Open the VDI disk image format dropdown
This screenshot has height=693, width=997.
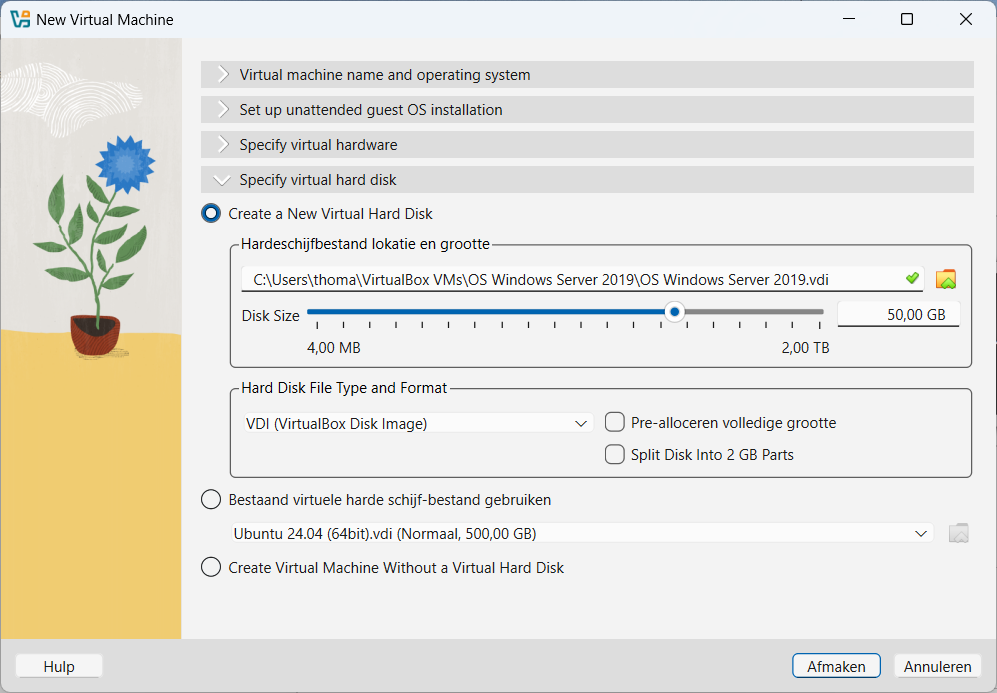point(418,423)
